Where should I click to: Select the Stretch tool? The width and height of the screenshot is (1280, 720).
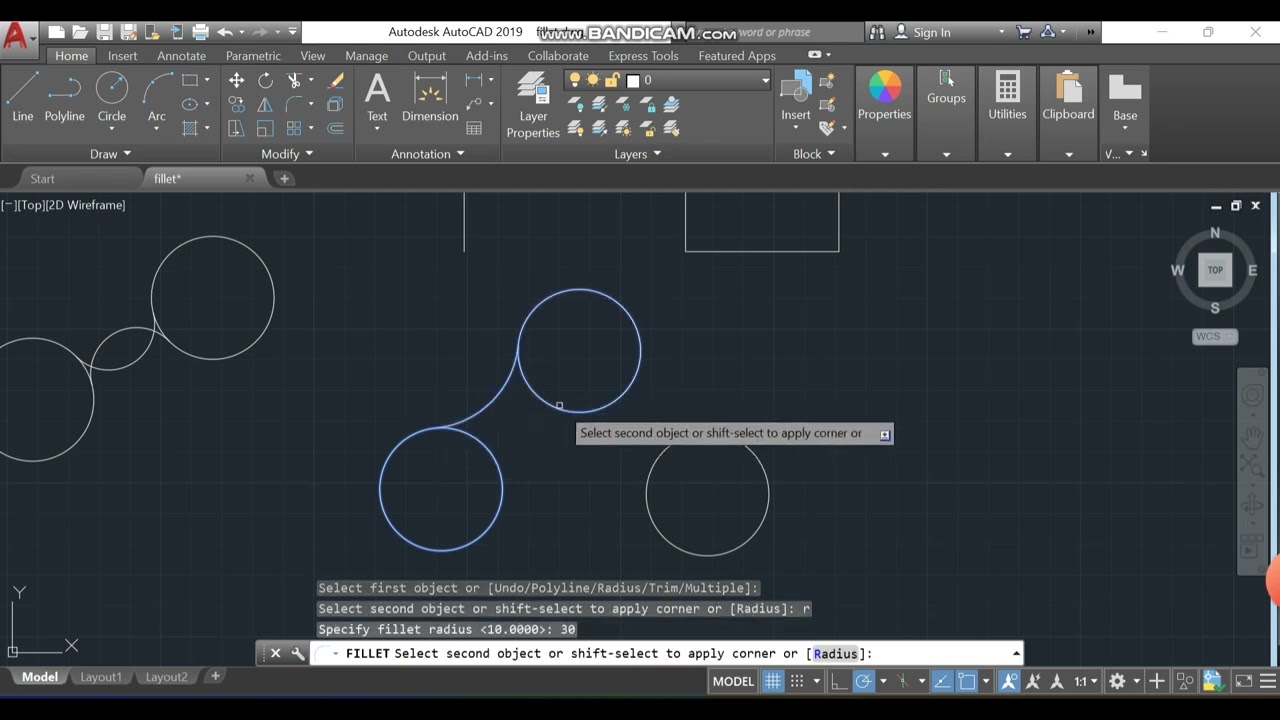[x=236, y=128]
